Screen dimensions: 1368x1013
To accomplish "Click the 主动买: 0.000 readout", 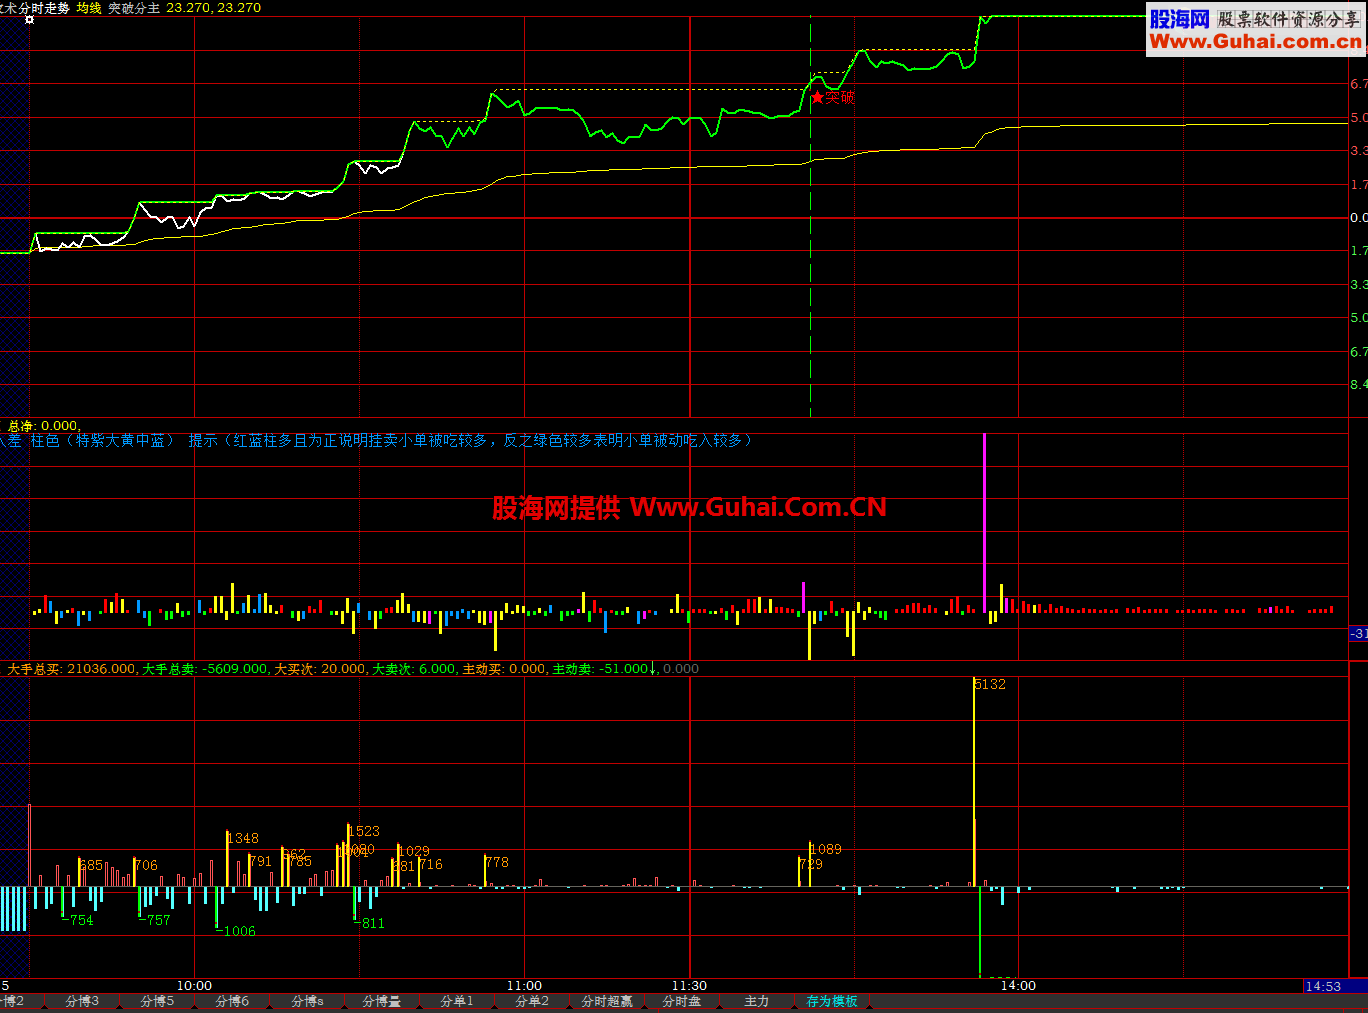I will (504, 669).
